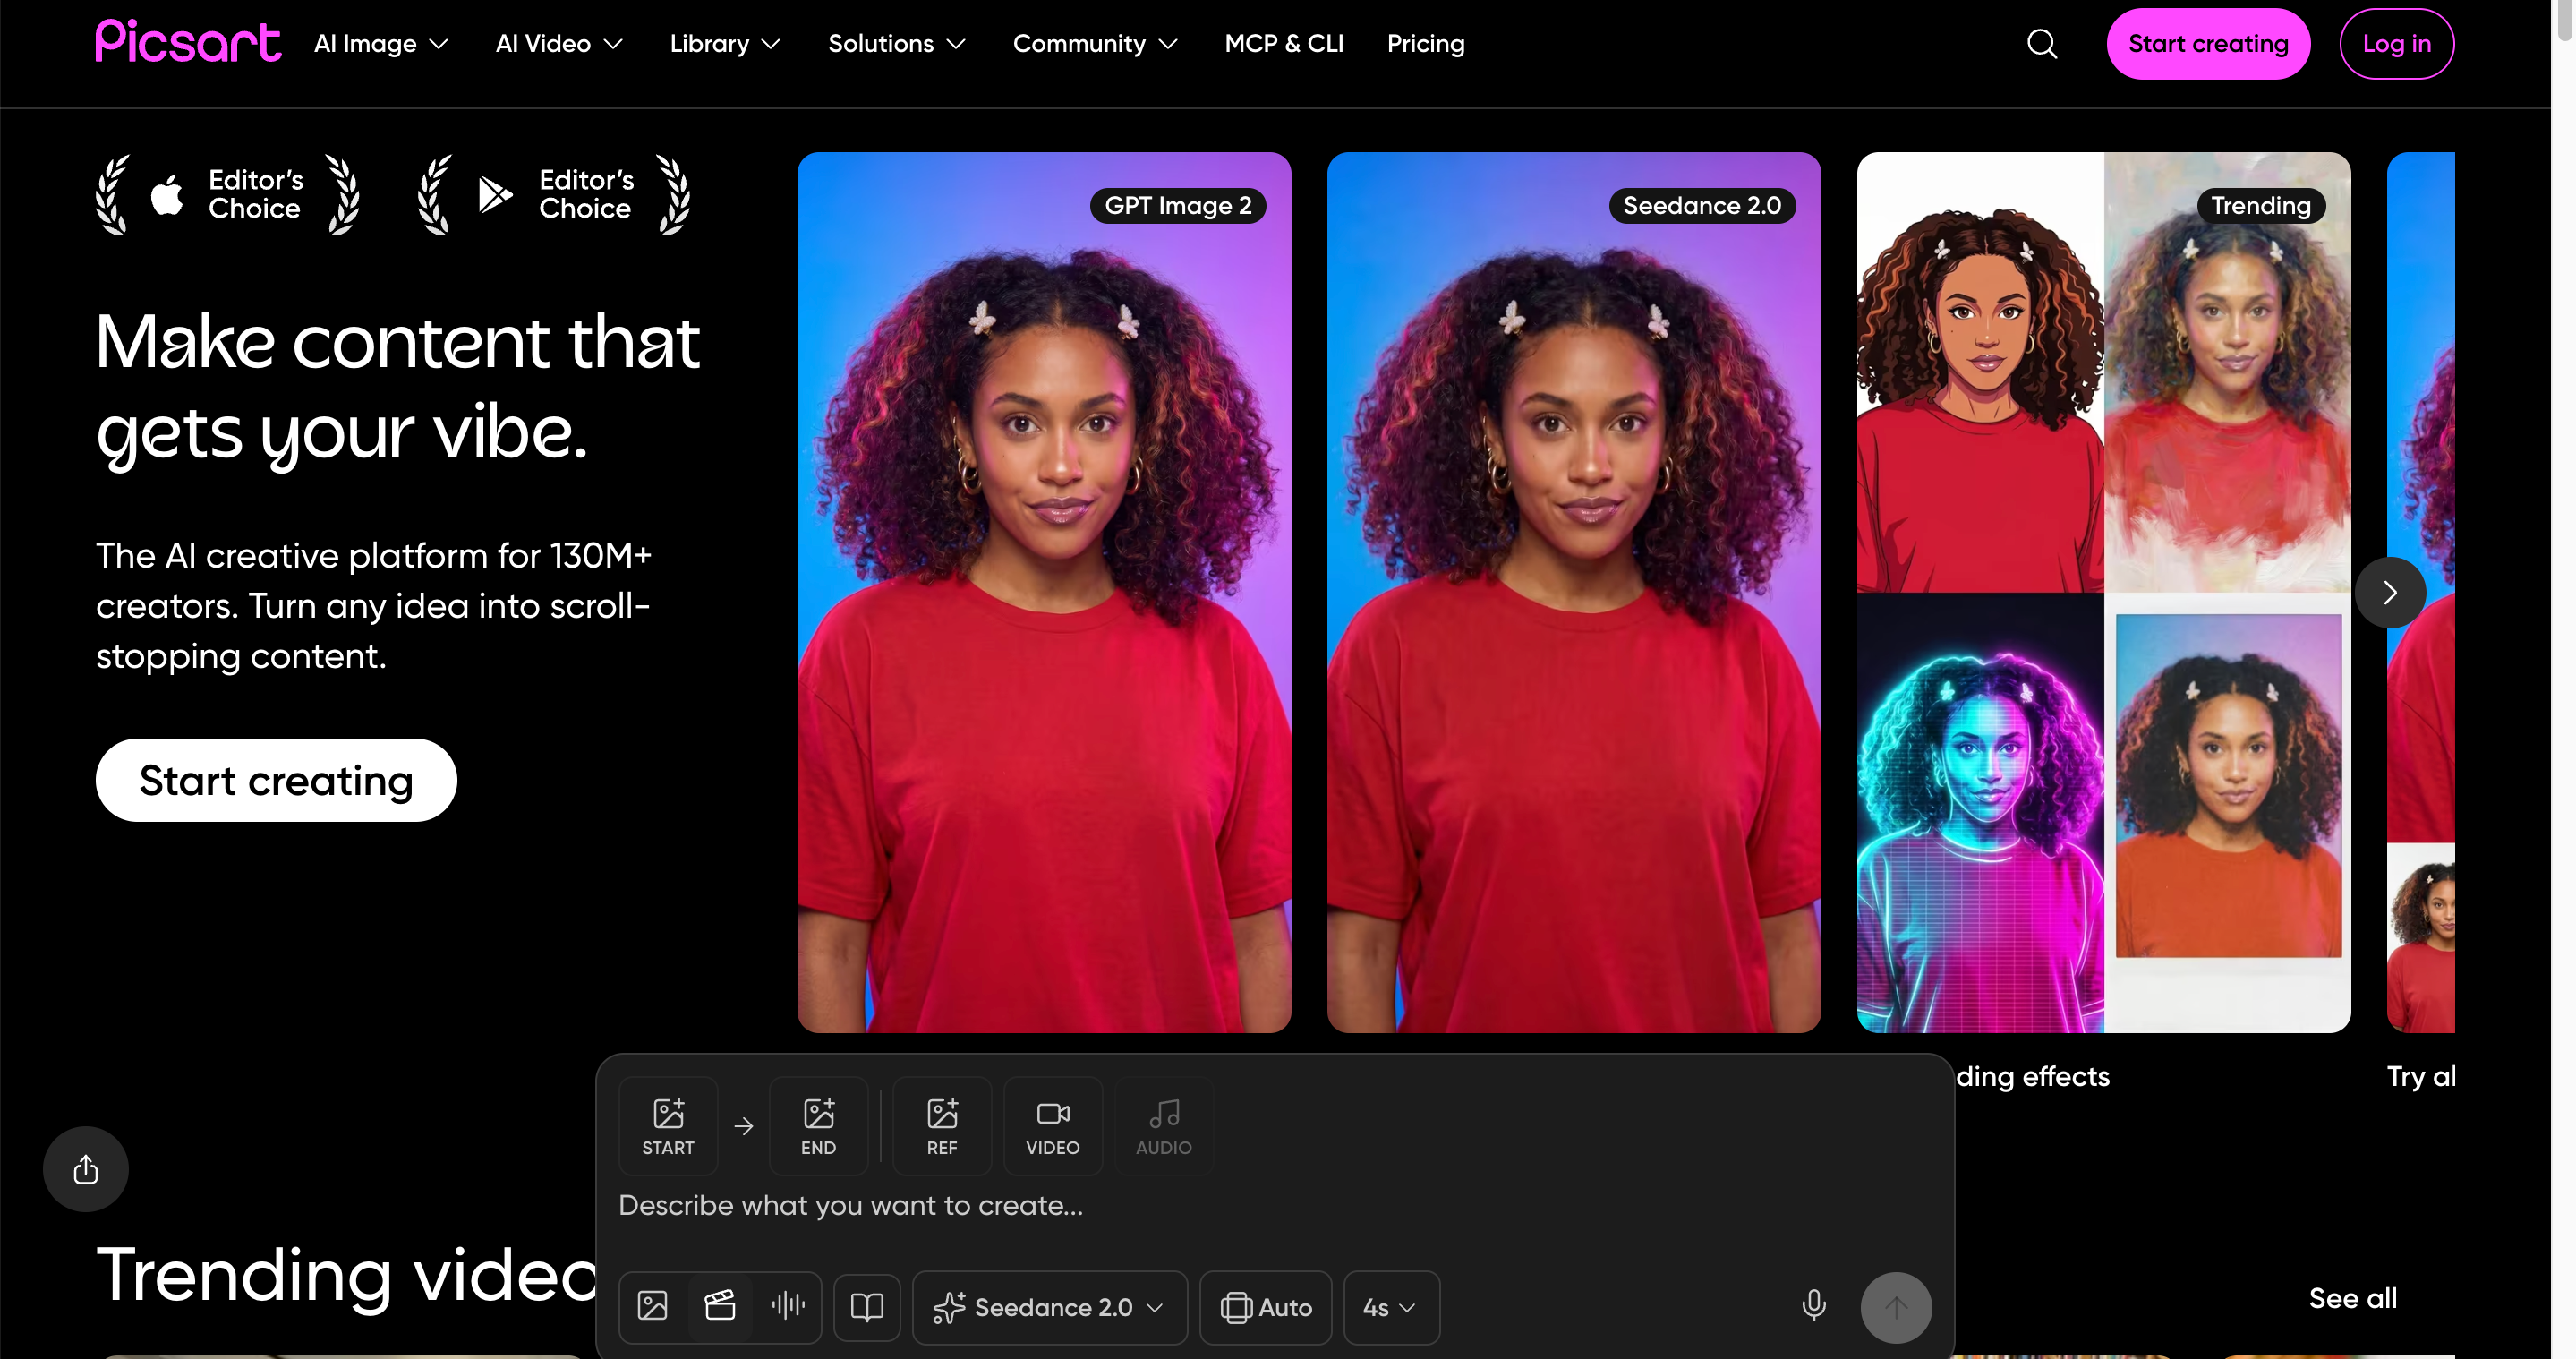Open the Trending effects collage card
Viewport: 2576px width, 1359px height.
point(2104,592)
